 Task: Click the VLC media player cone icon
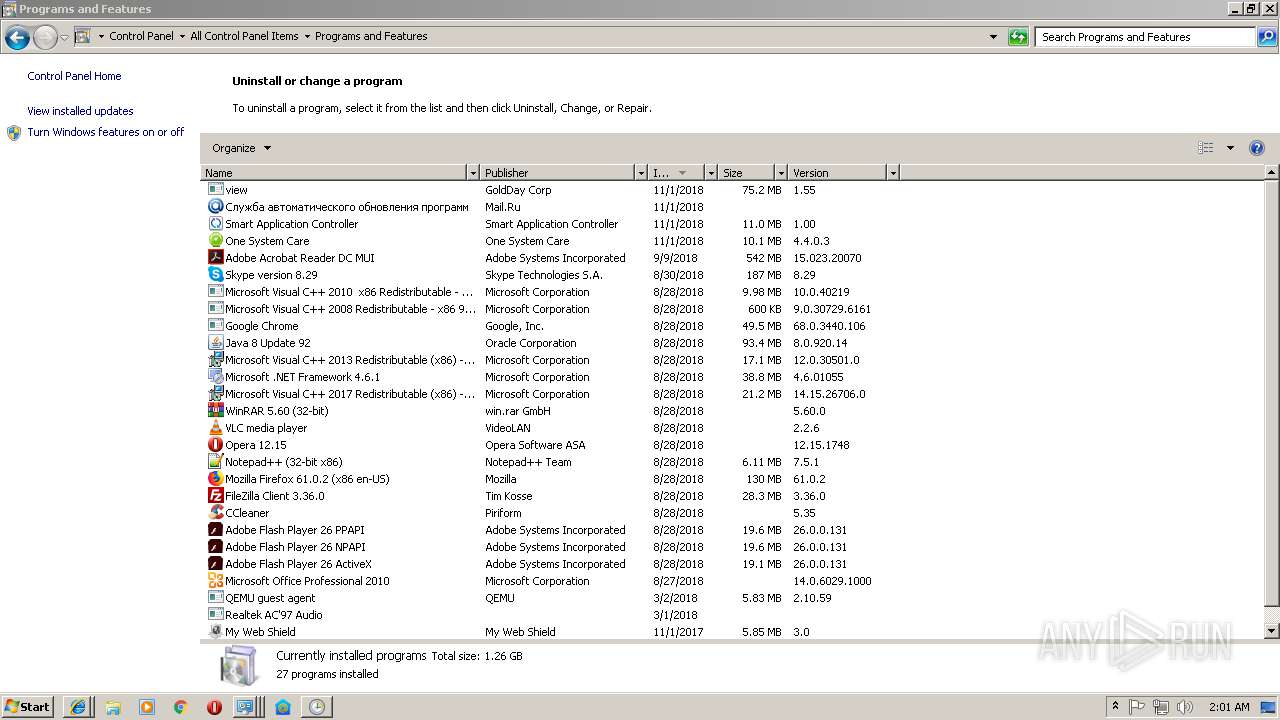(x=215, y=427)
